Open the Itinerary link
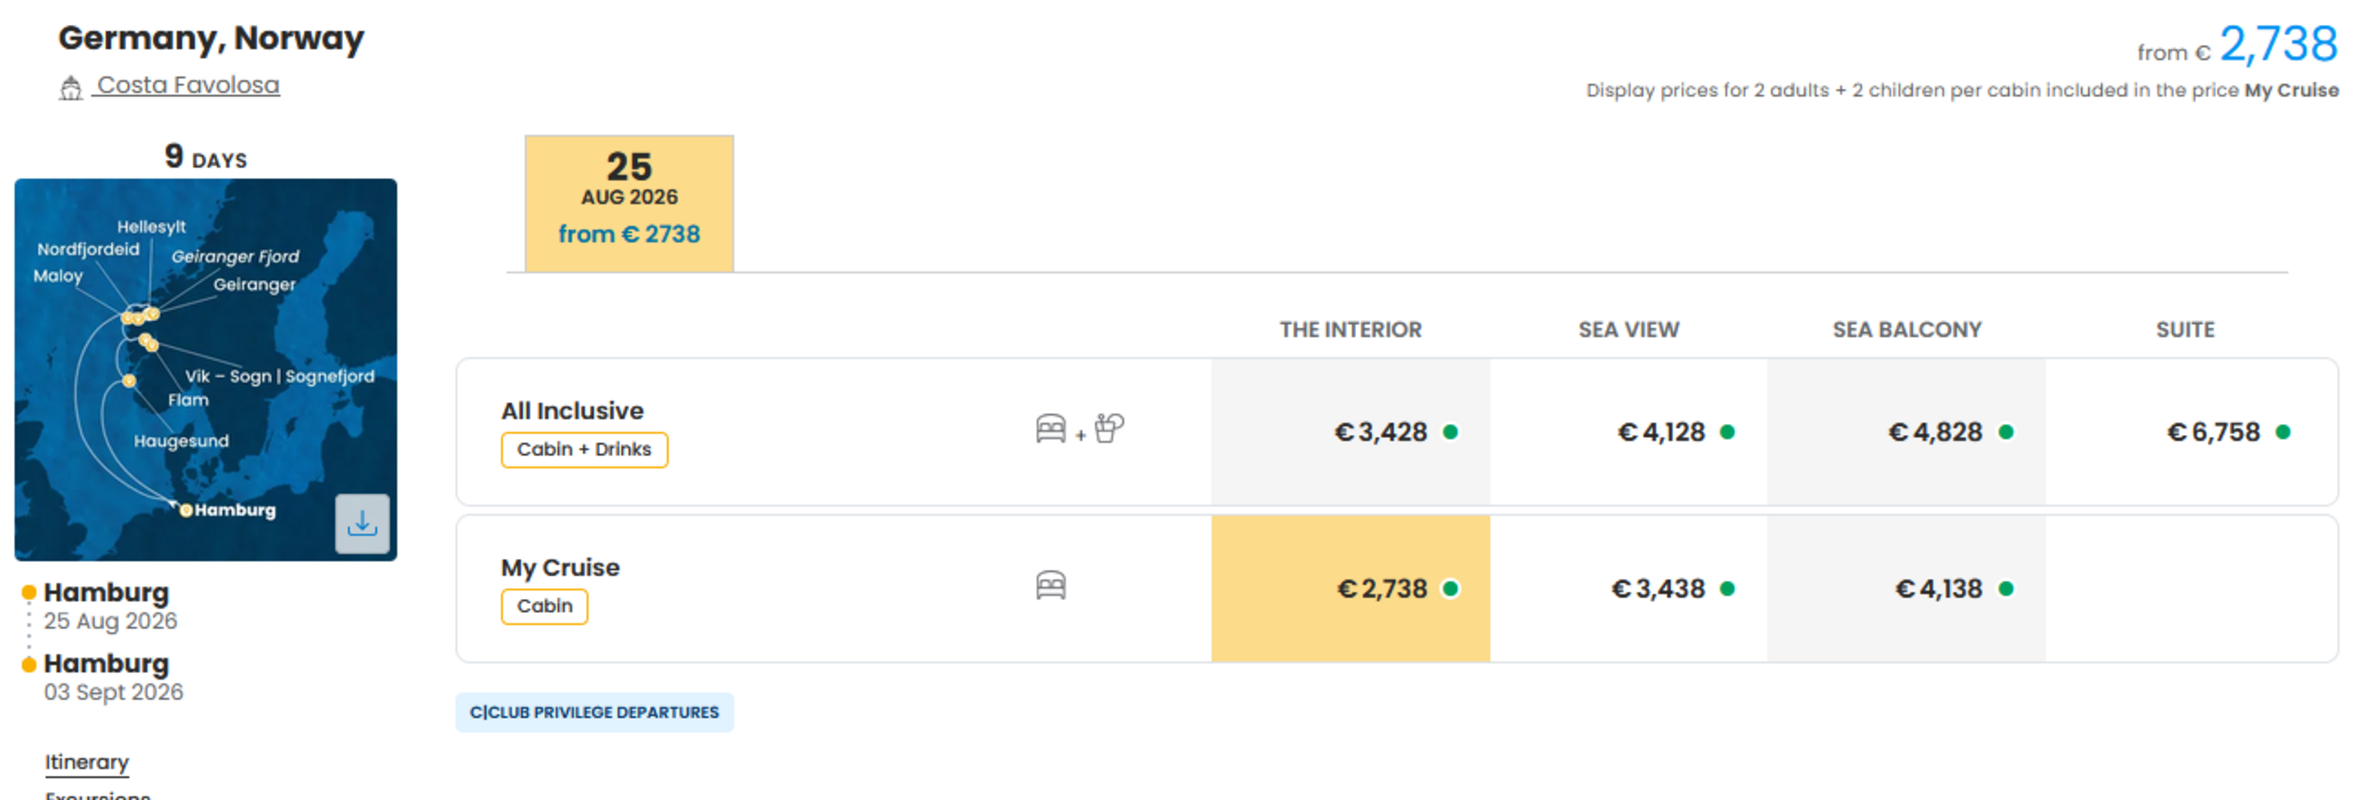 (x=87, y=762)
